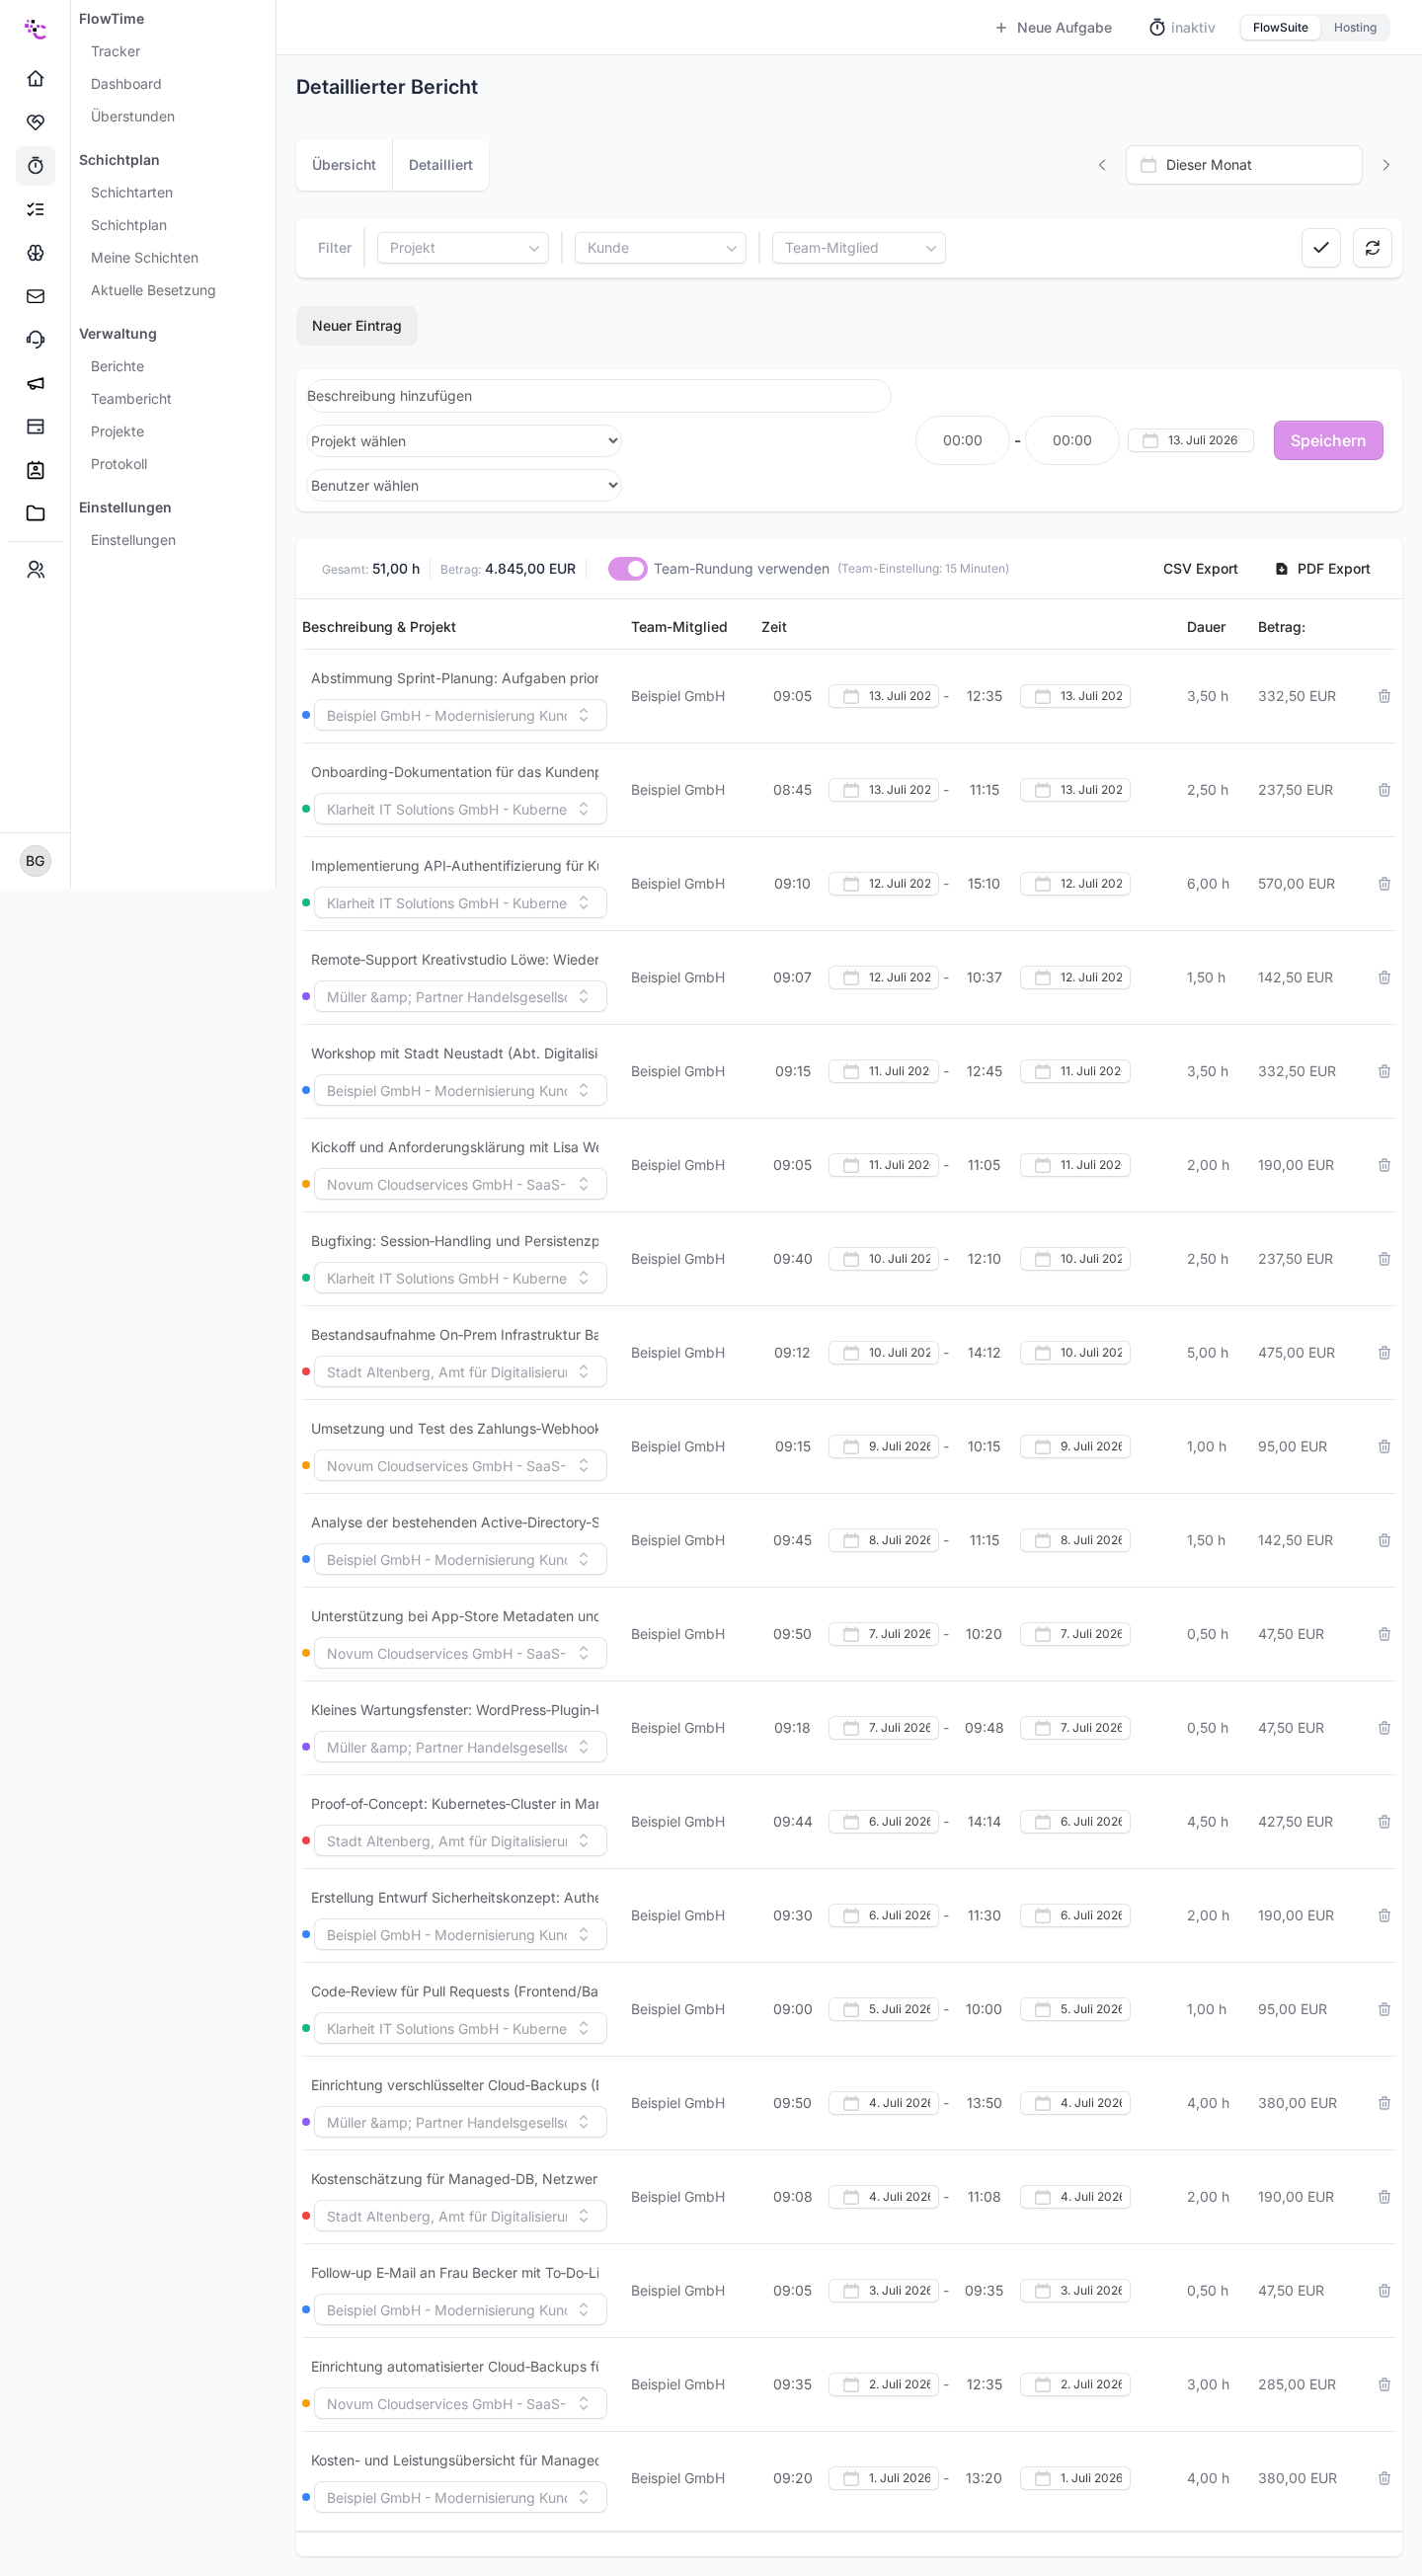Click the megaphone marketing sidebar icon

tap(35, 383)
